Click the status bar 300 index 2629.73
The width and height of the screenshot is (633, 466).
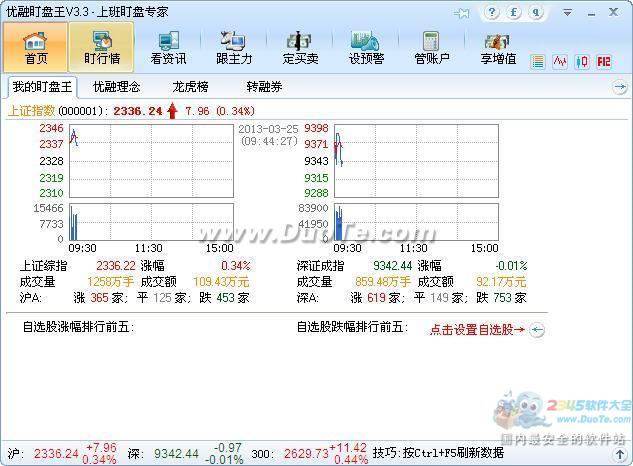(306, 454)
